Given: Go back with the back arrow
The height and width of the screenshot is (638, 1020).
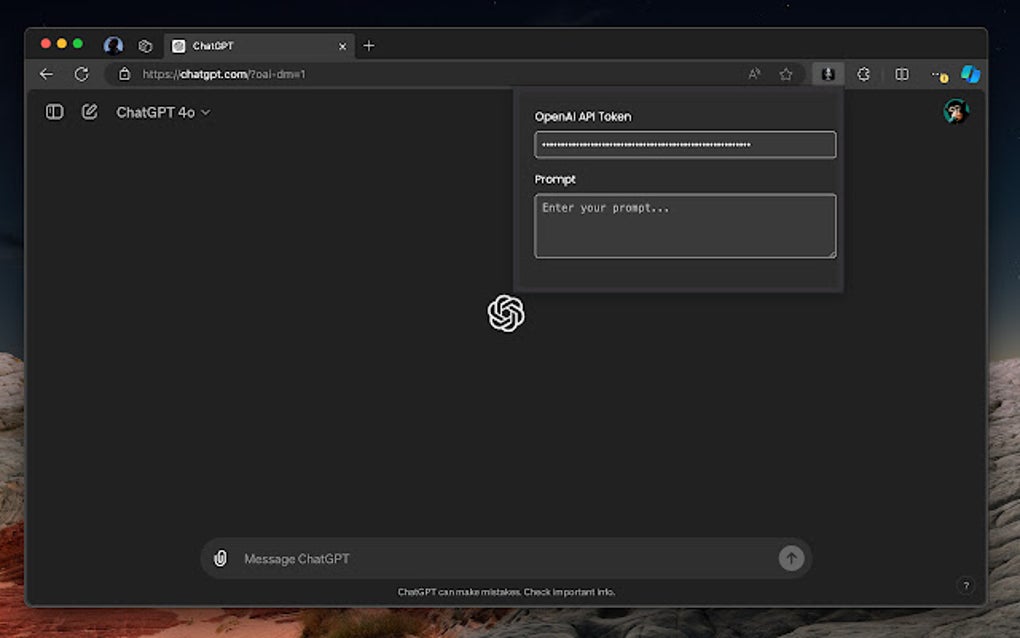Looking at the screenshot, I should coord(46,74).
